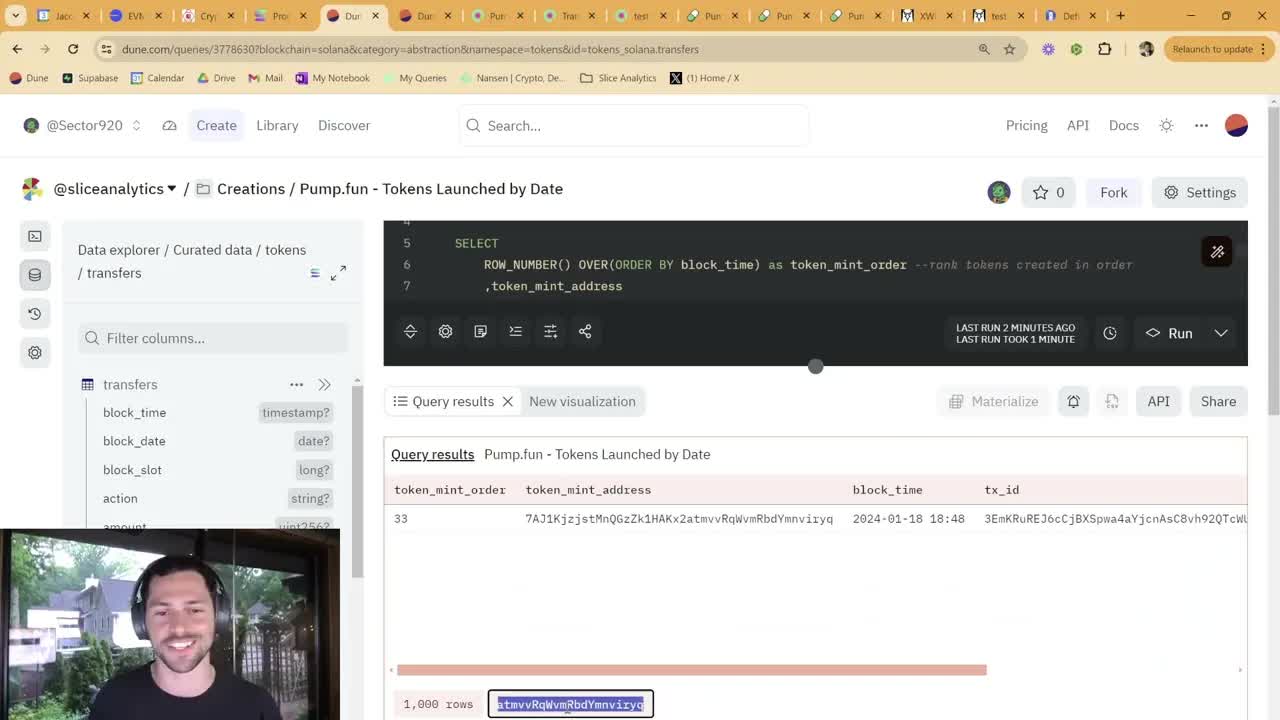Open the data explorer database icon
The image size is (1280, 720).
(35, 275)
